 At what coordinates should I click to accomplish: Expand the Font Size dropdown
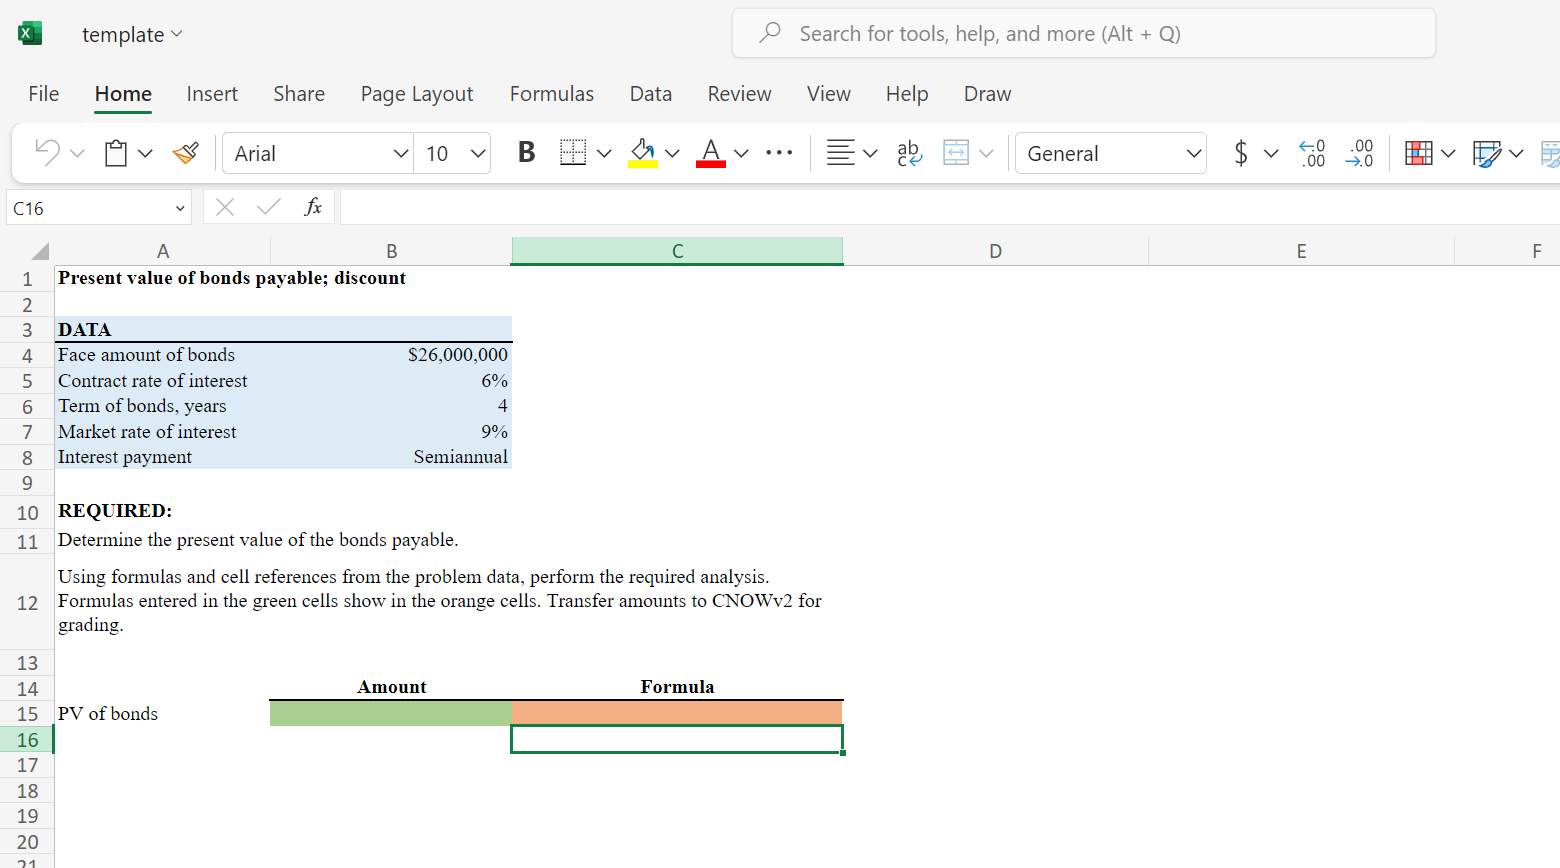pyautogui.click(x=477, y=152)
